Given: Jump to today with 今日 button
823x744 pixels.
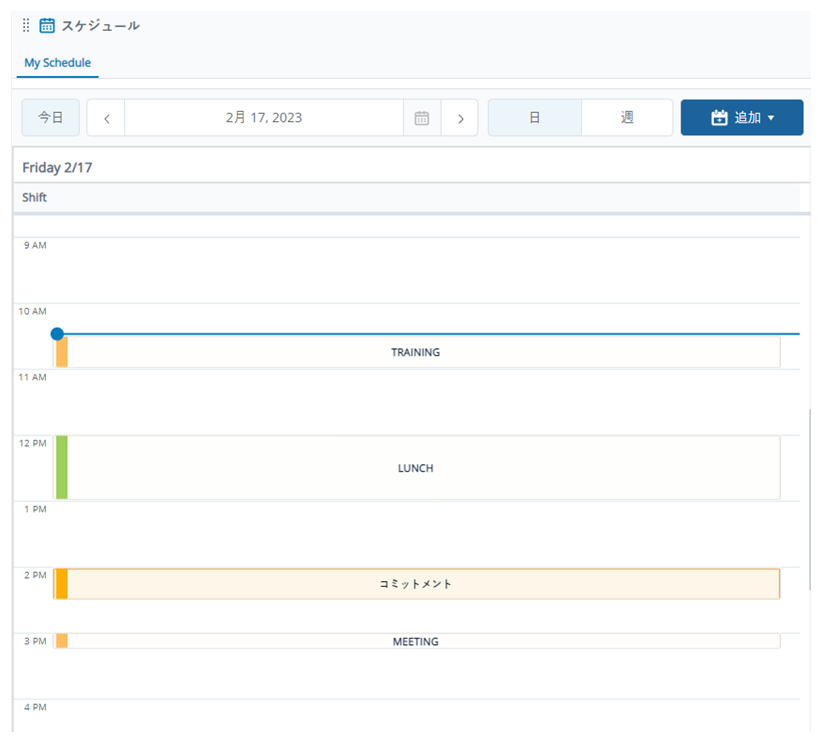Looking at the screenshot, I should [50, 117].
